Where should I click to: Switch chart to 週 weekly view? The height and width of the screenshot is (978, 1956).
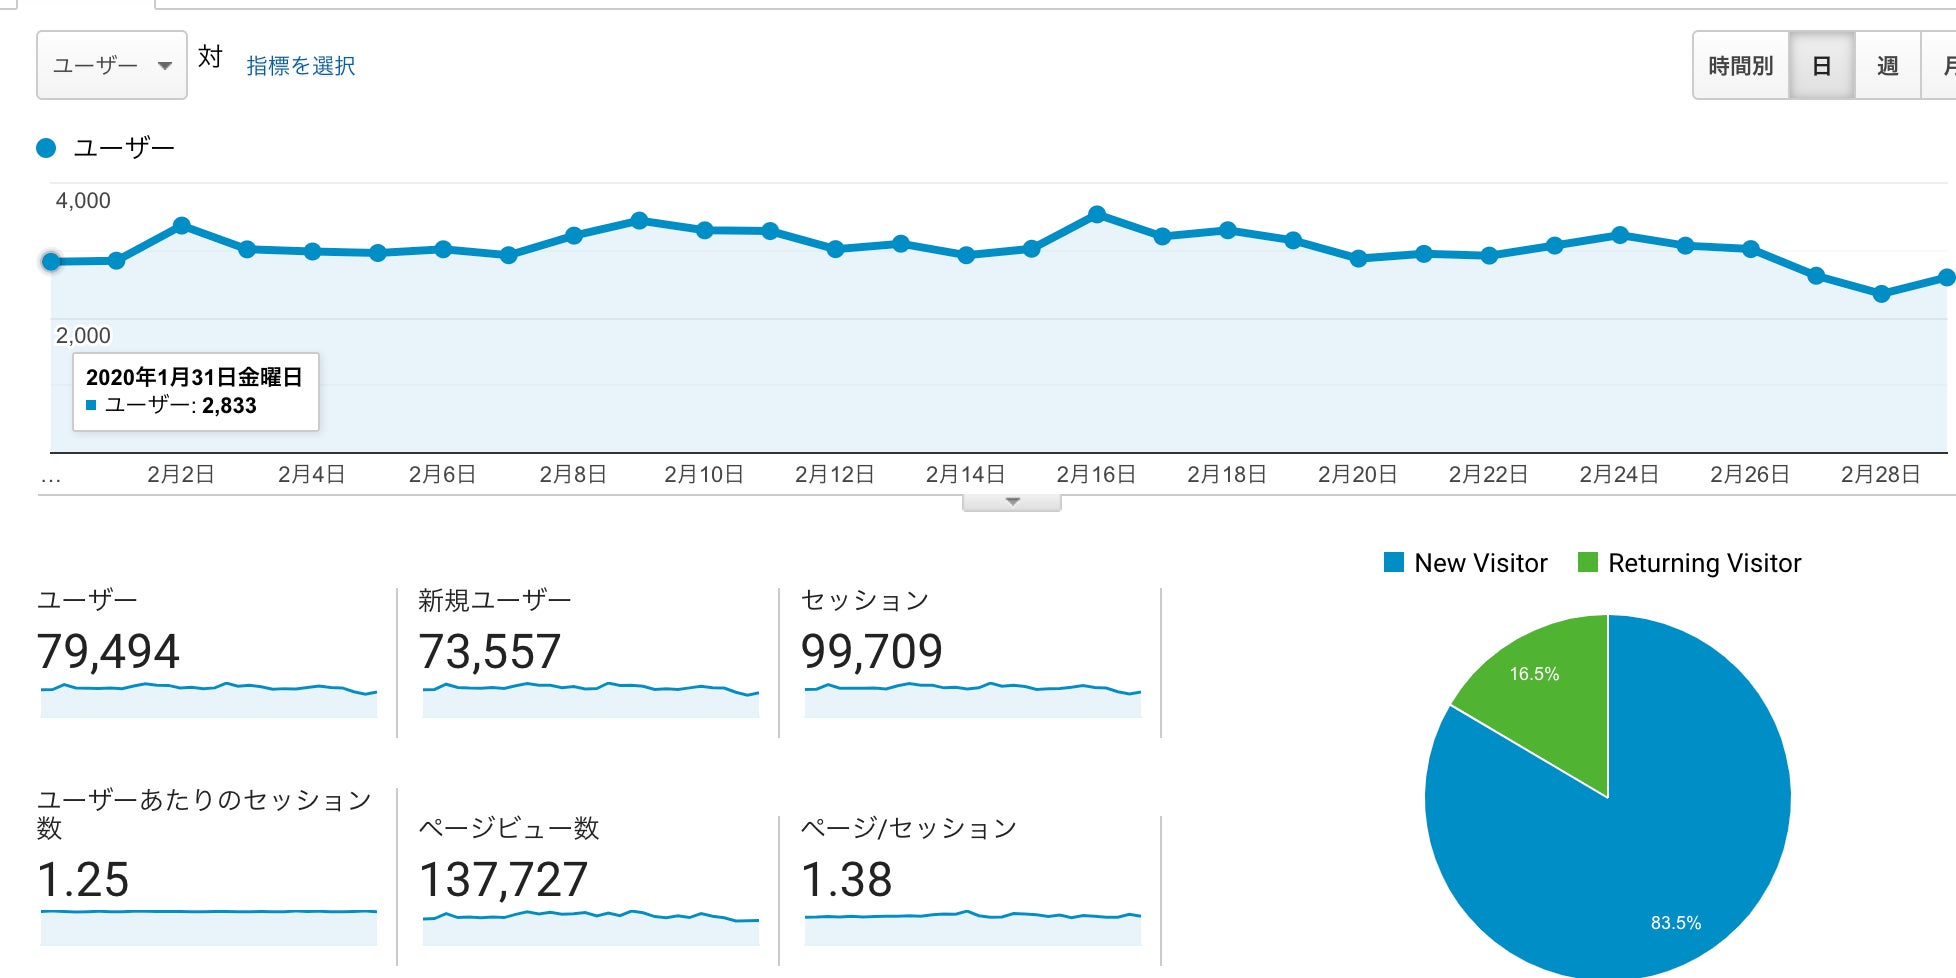[x=1887, y=66]
